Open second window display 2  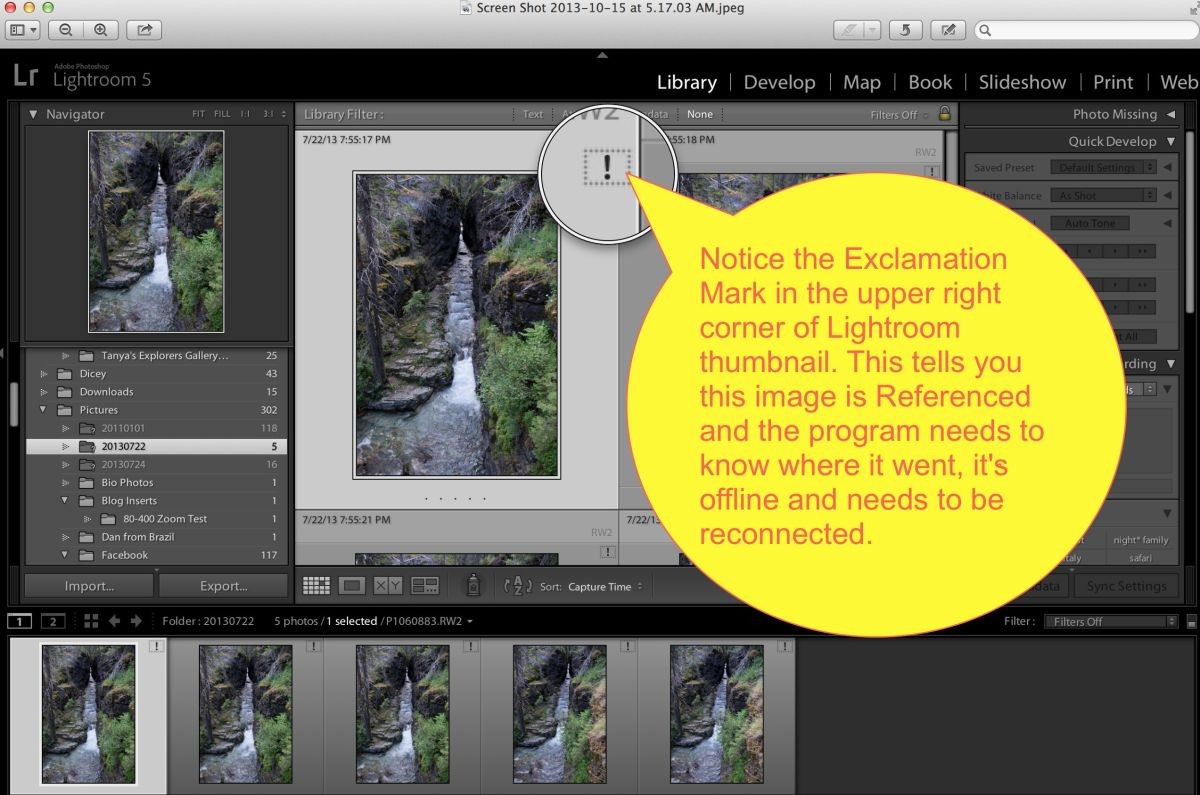coord(52,621)
